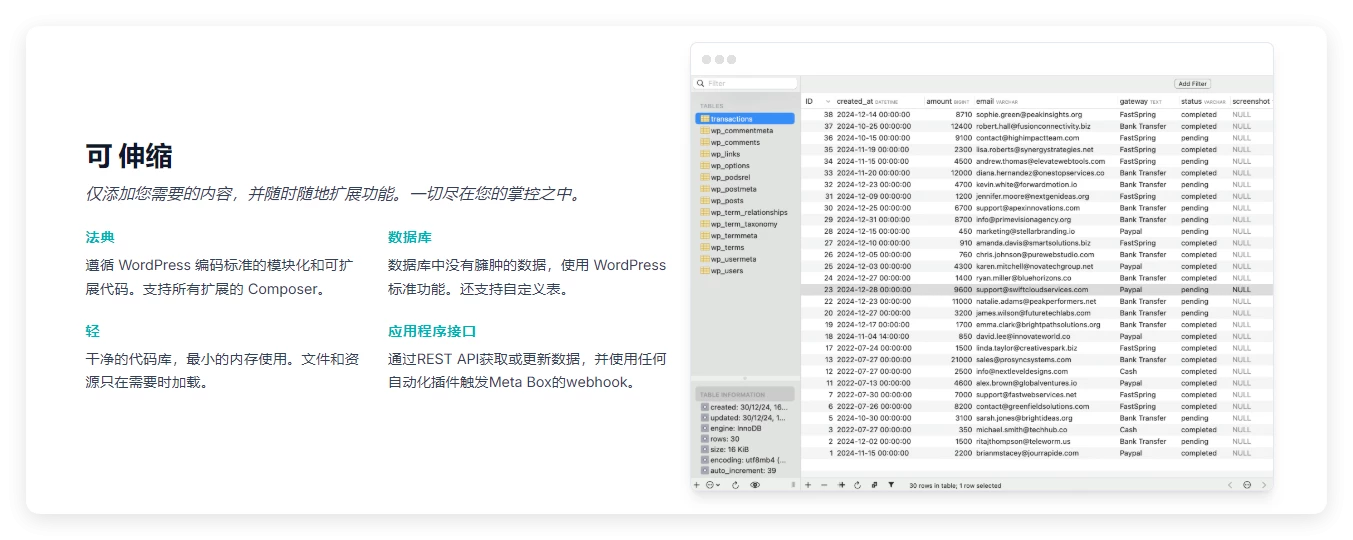This screenshot has height=540, width=1353.
Task: Click the TABLE INFORMATION panel header
Action: [745, 395]
